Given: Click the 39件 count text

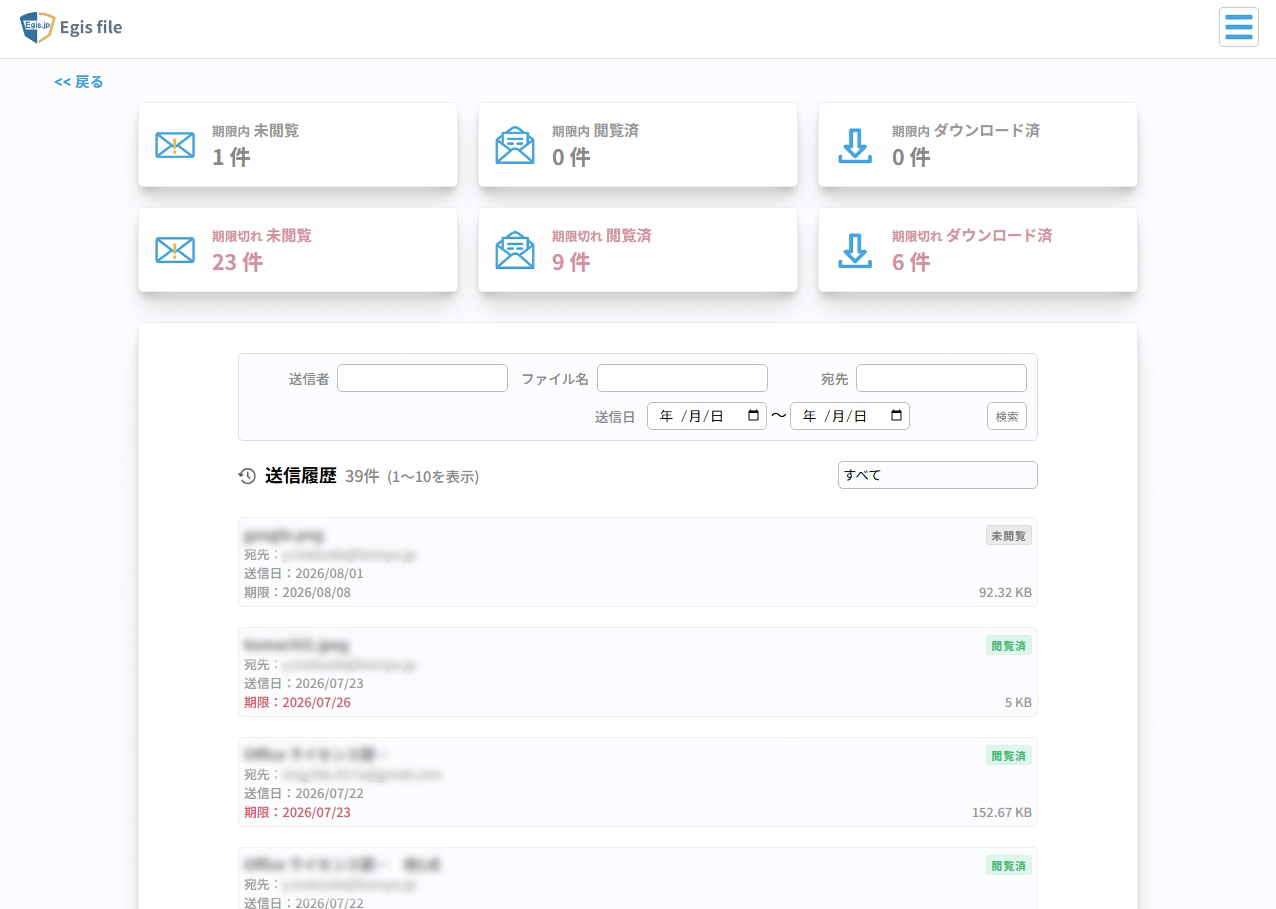Looking at the screenshot, I should click(x=362, y=476).
